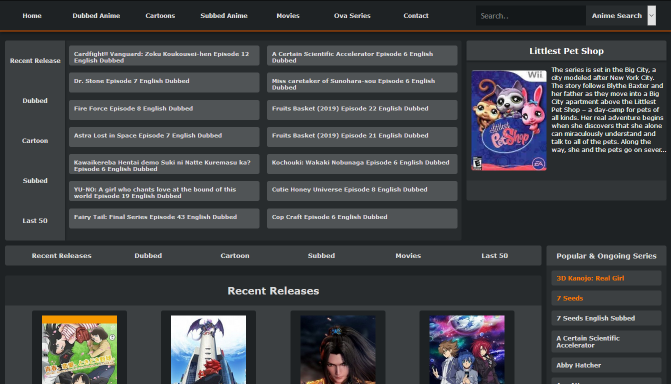This screenshot has height=384, width=671.
Task: Open Fruits Basket (2019) Episode 22 link
Action: pos(362,110)
